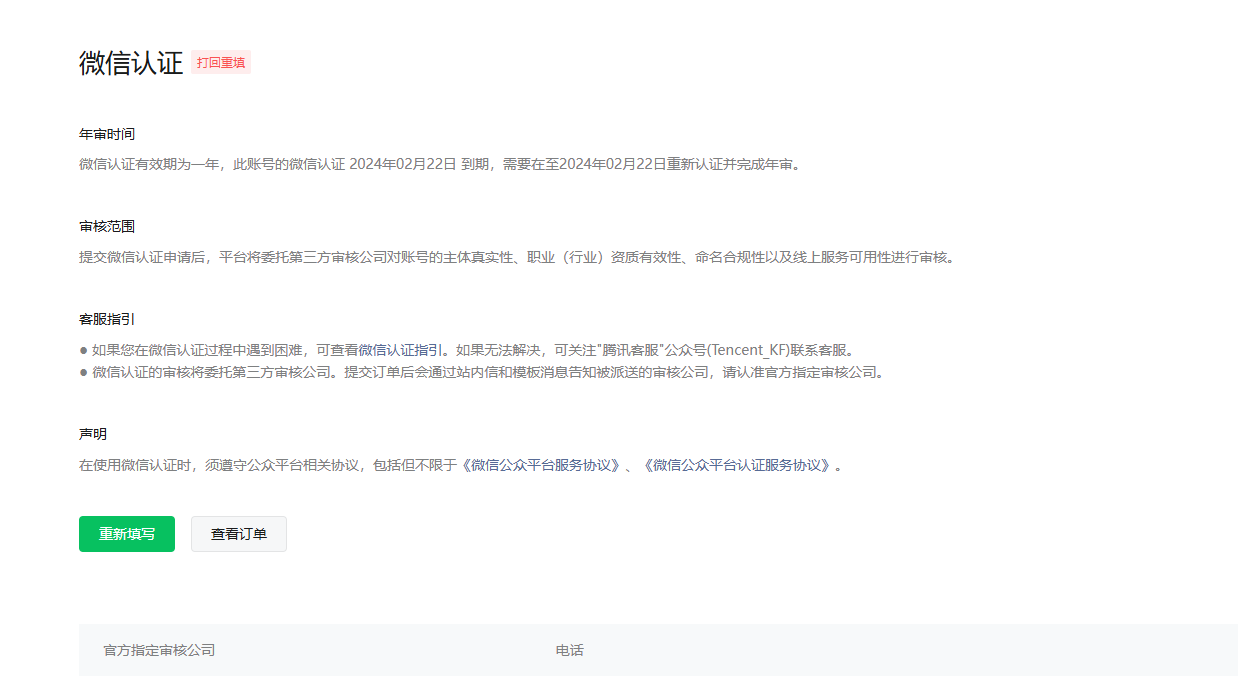Select the 微信认证 page title
Screen dimensions: 1238x676
[x=131, y=62]
